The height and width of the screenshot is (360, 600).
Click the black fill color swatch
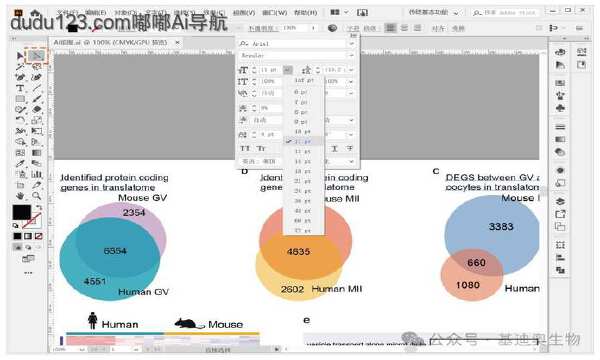[22, 212]
